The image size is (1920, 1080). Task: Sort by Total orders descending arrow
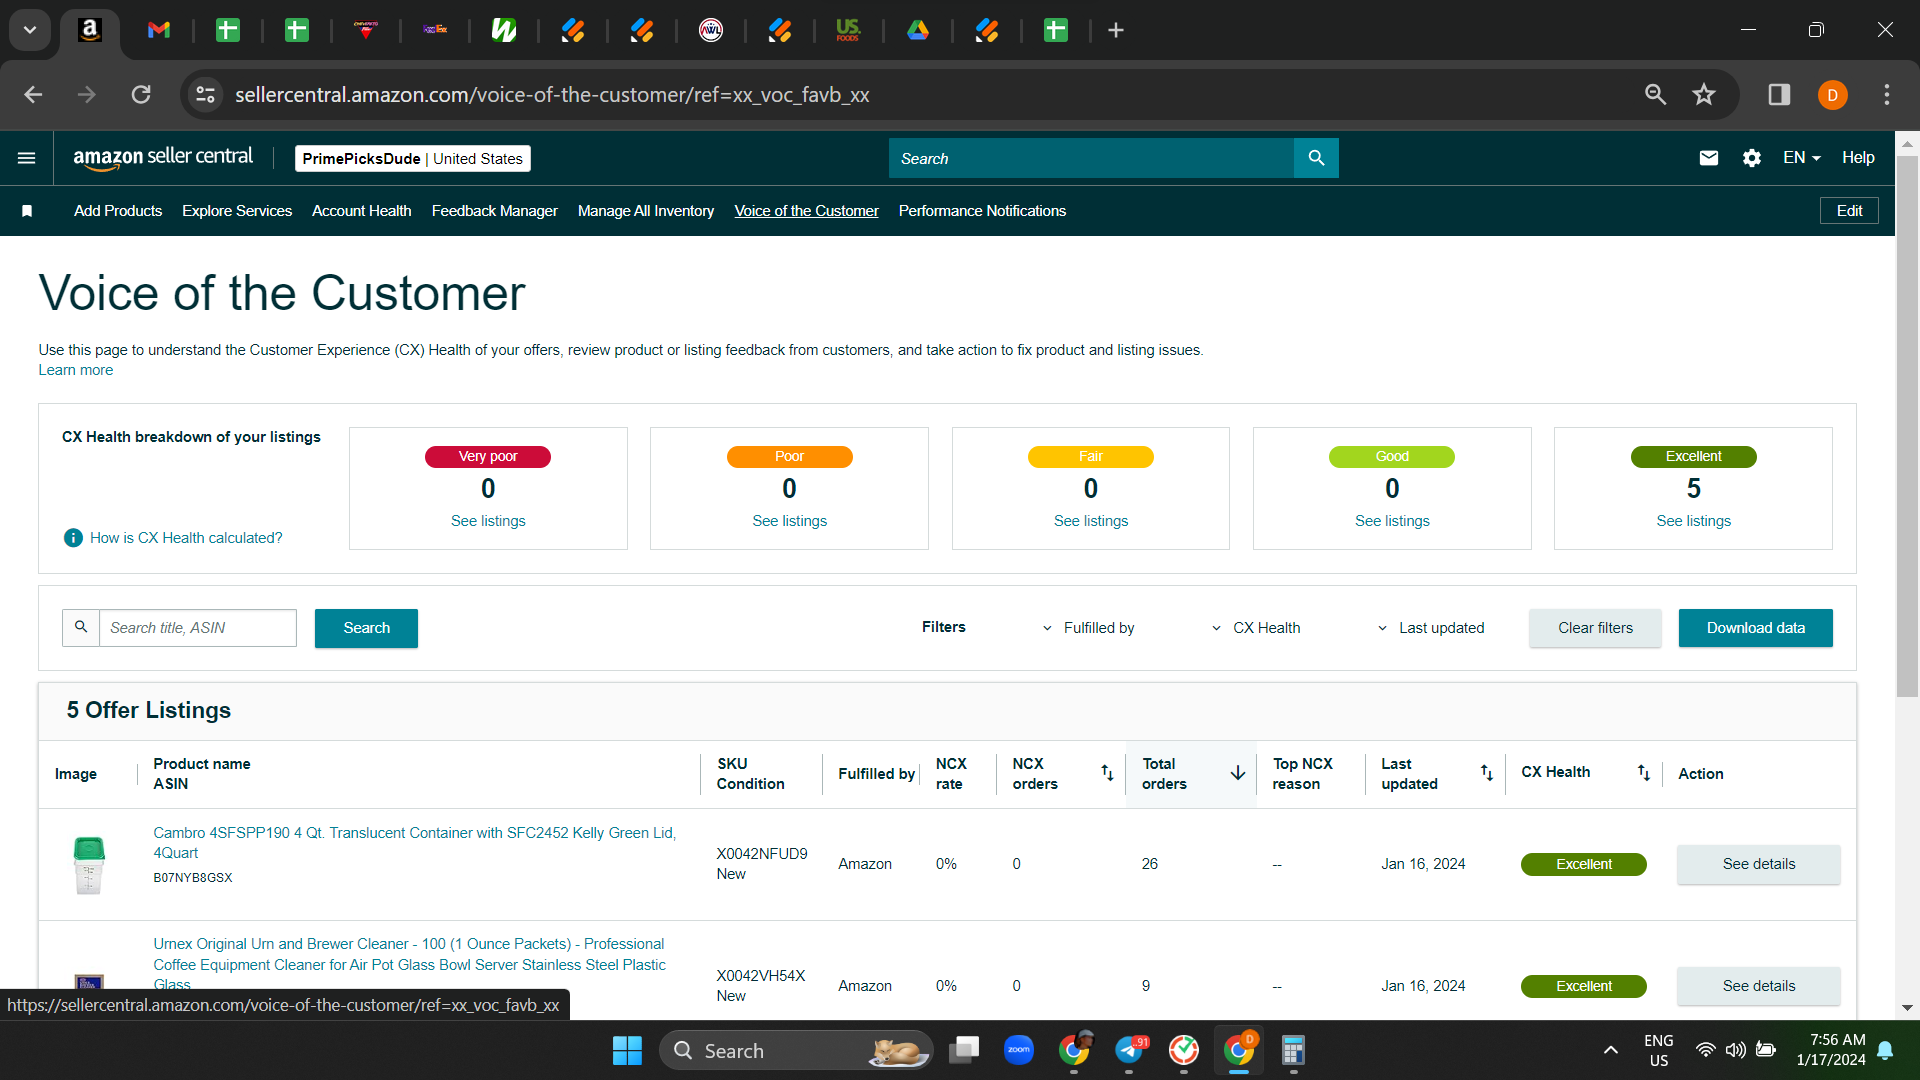coord(1238,773)
